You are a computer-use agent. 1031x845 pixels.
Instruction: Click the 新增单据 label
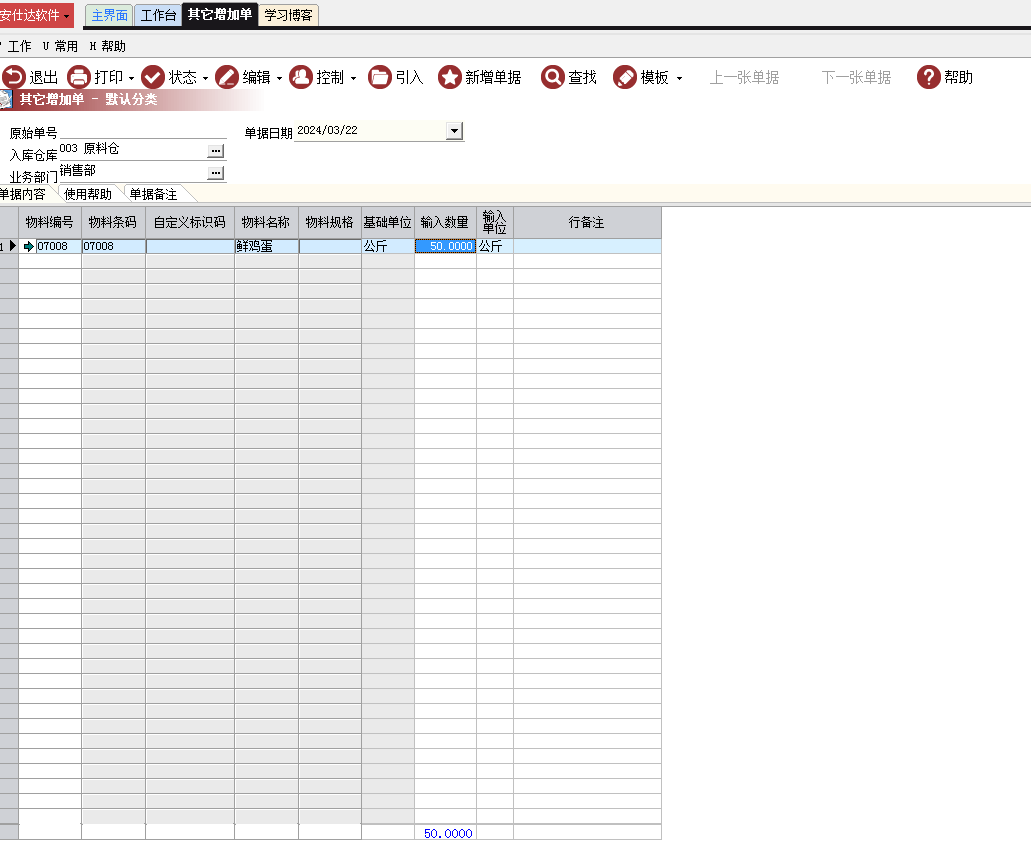click(x=493, y=78)
